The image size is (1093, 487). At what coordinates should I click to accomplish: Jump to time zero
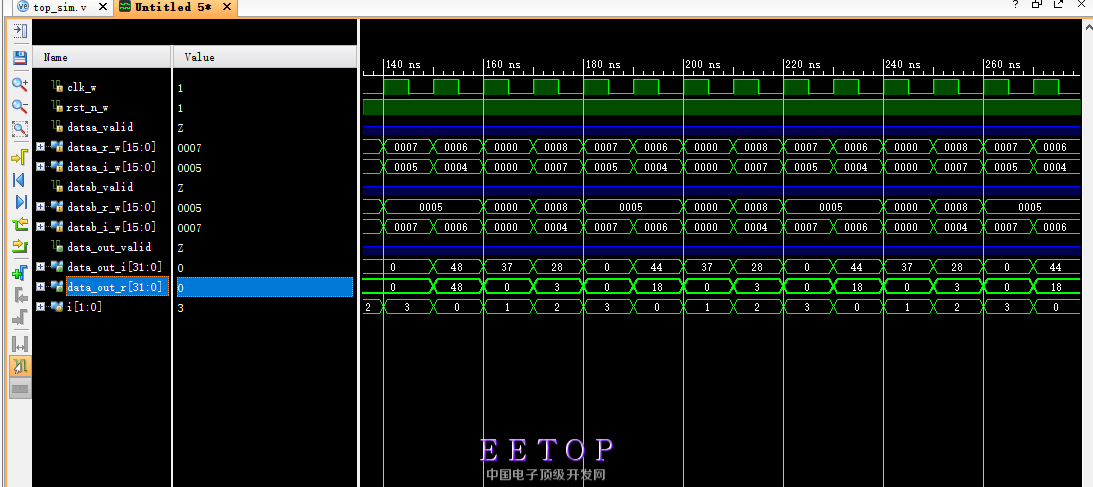click(x=20, y=180)
